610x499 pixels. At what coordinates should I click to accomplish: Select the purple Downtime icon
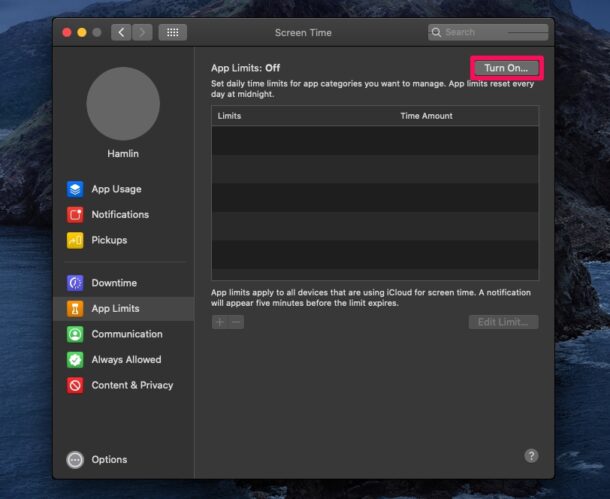coord(75,283)
